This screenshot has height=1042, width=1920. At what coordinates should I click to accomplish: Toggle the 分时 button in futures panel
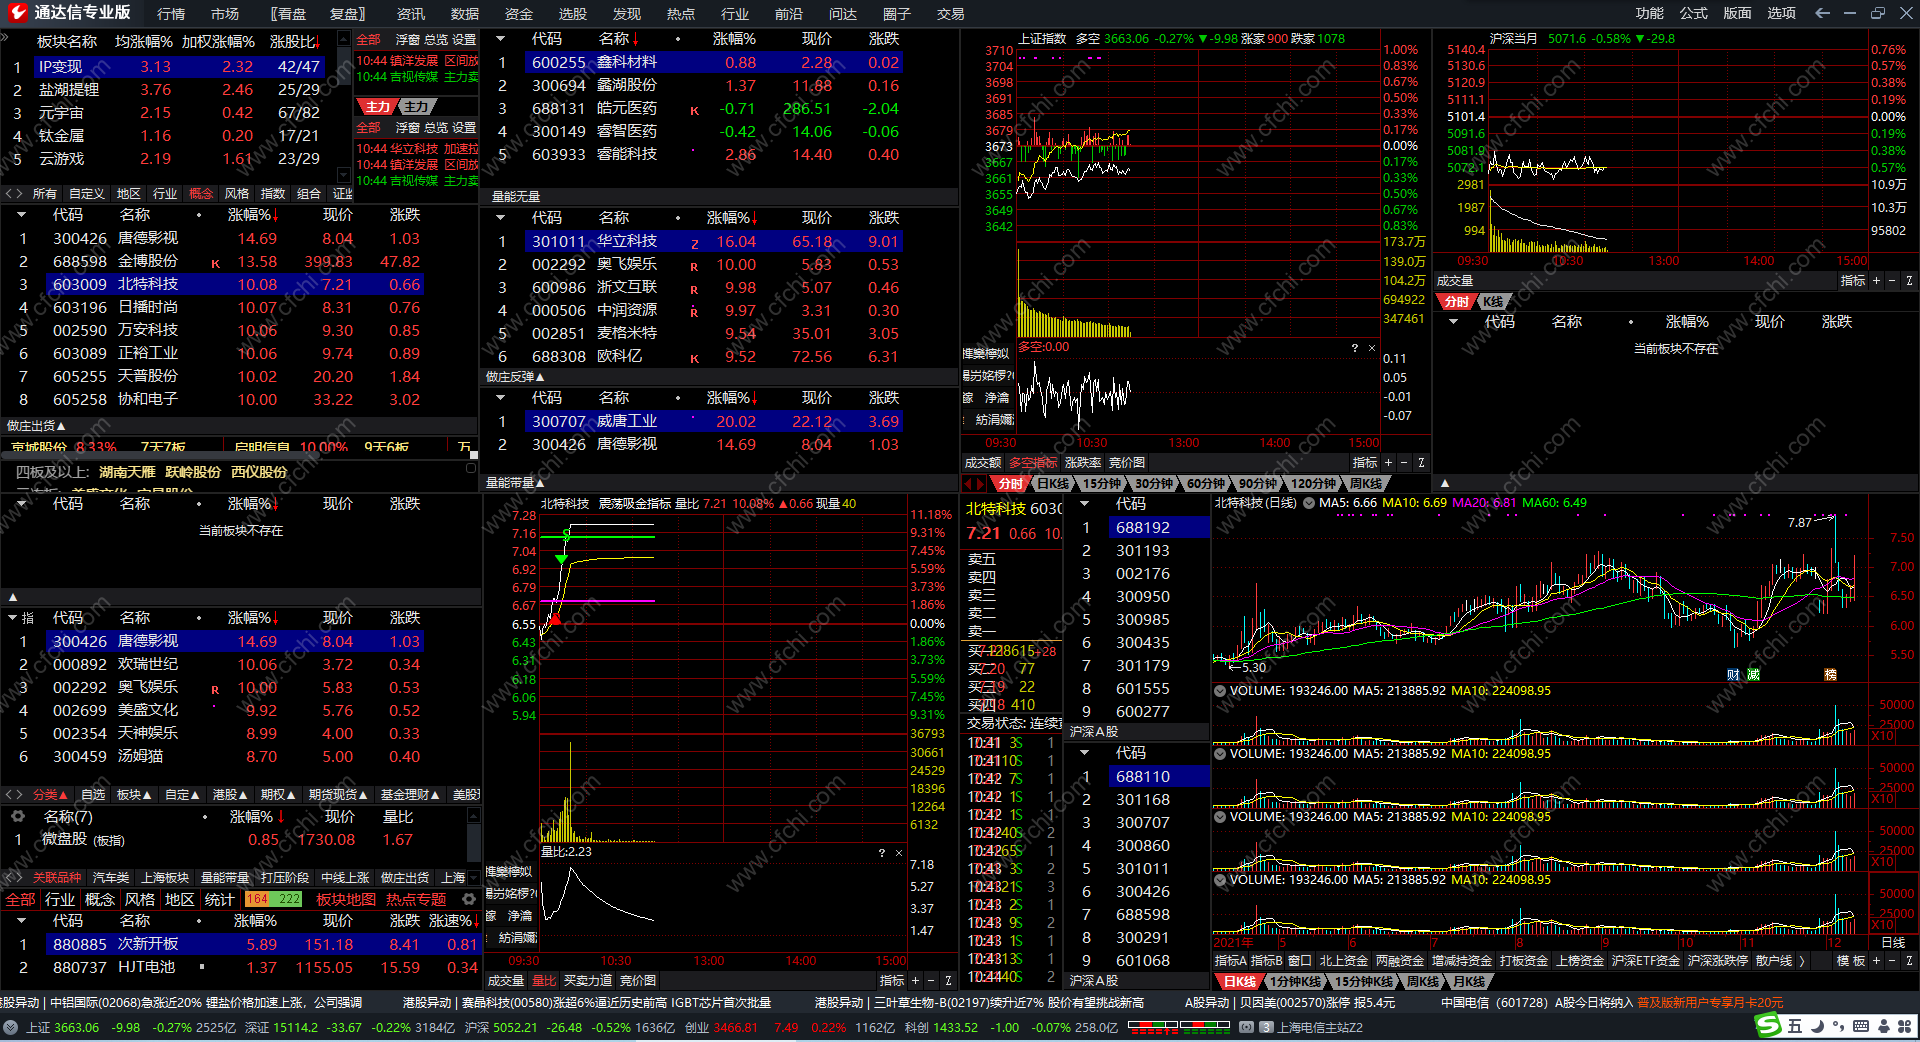[1457, 301]
